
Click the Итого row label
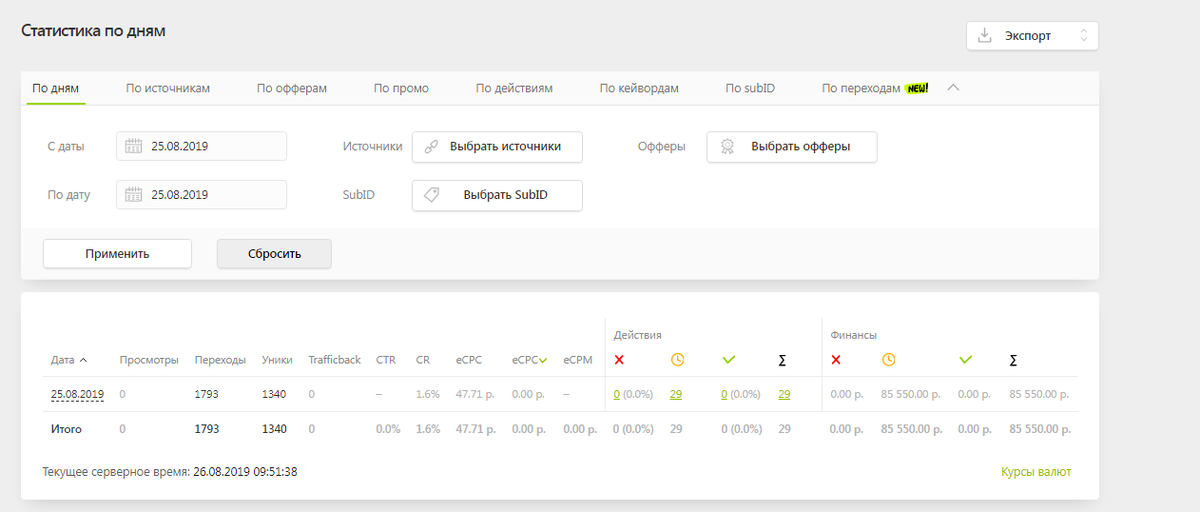click(66, 429)
